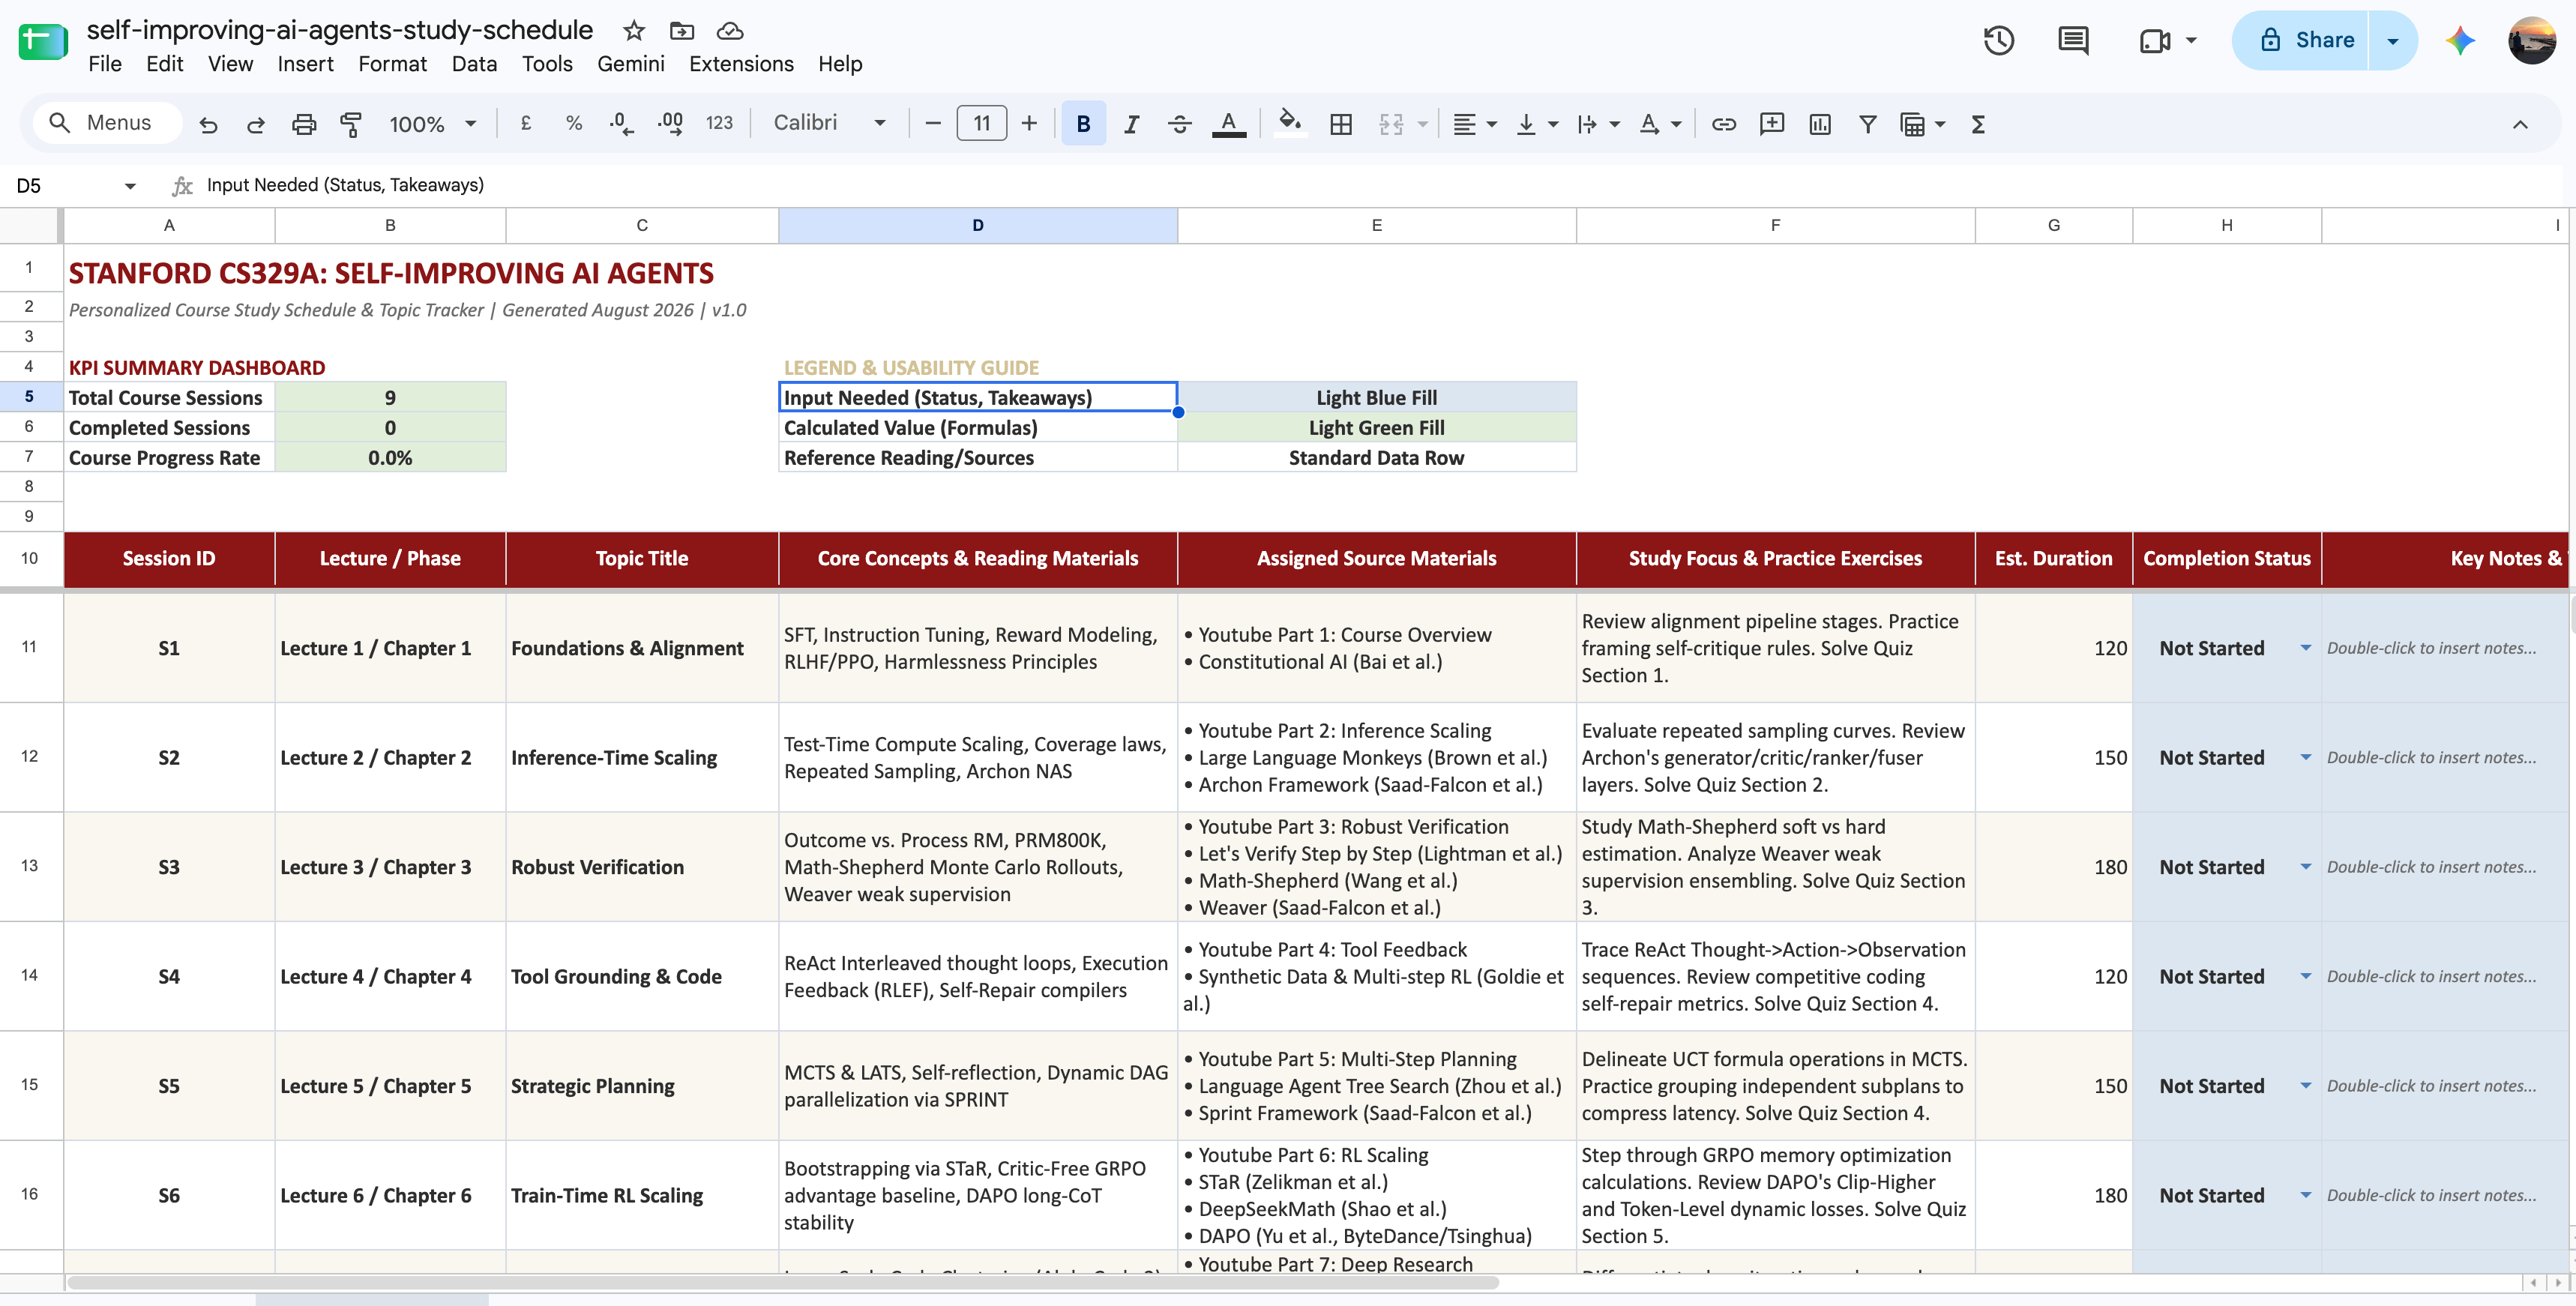The image size is (2576, 1306).
Task: Click the formula bar text
Action: click(345, 185)
